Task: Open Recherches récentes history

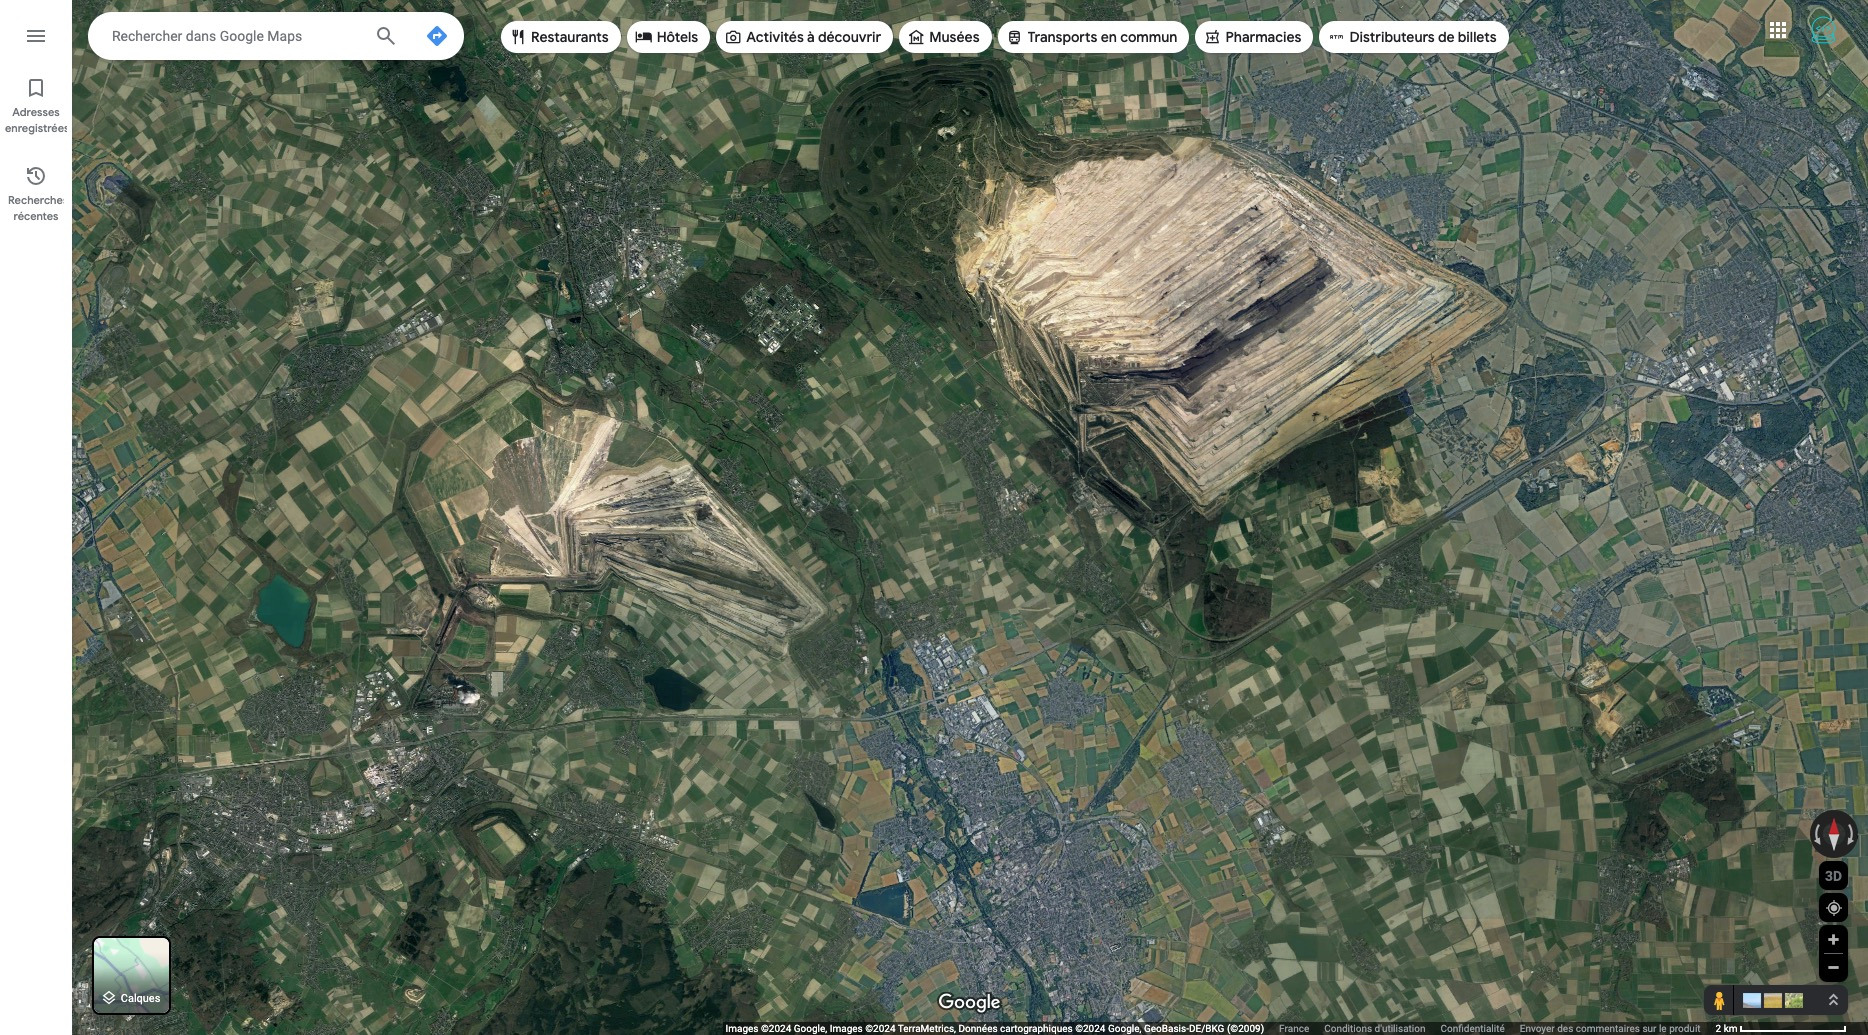Action: pyautogui.click(x=36, y=193)
